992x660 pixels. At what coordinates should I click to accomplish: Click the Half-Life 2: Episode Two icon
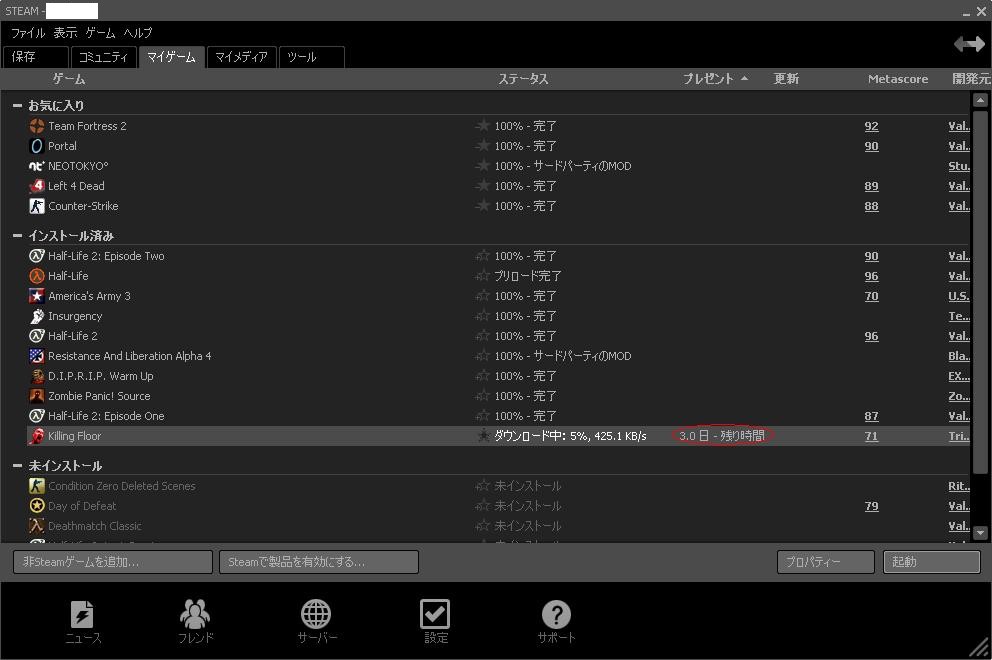point(37,256)
